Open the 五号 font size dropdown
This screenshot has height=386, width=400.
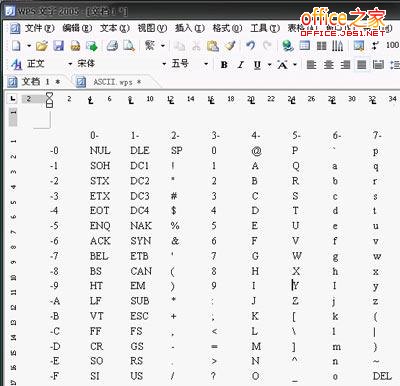coord(206,64)
